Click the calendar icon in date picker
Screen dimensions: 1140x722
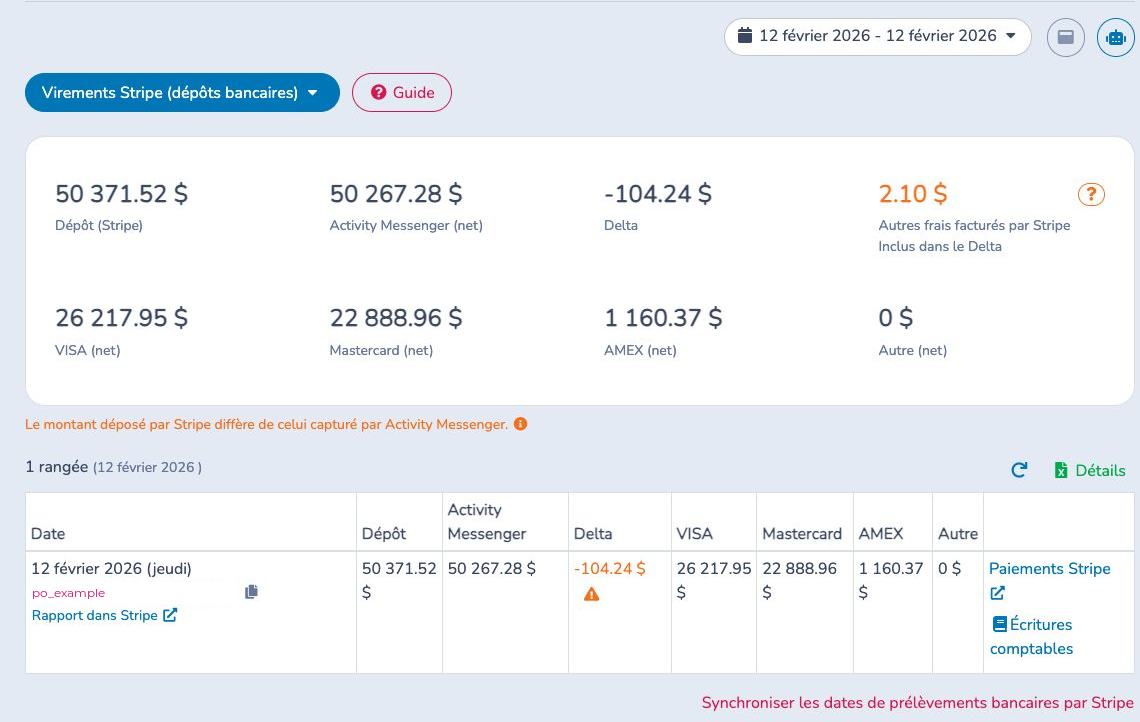tap(745, 35)
